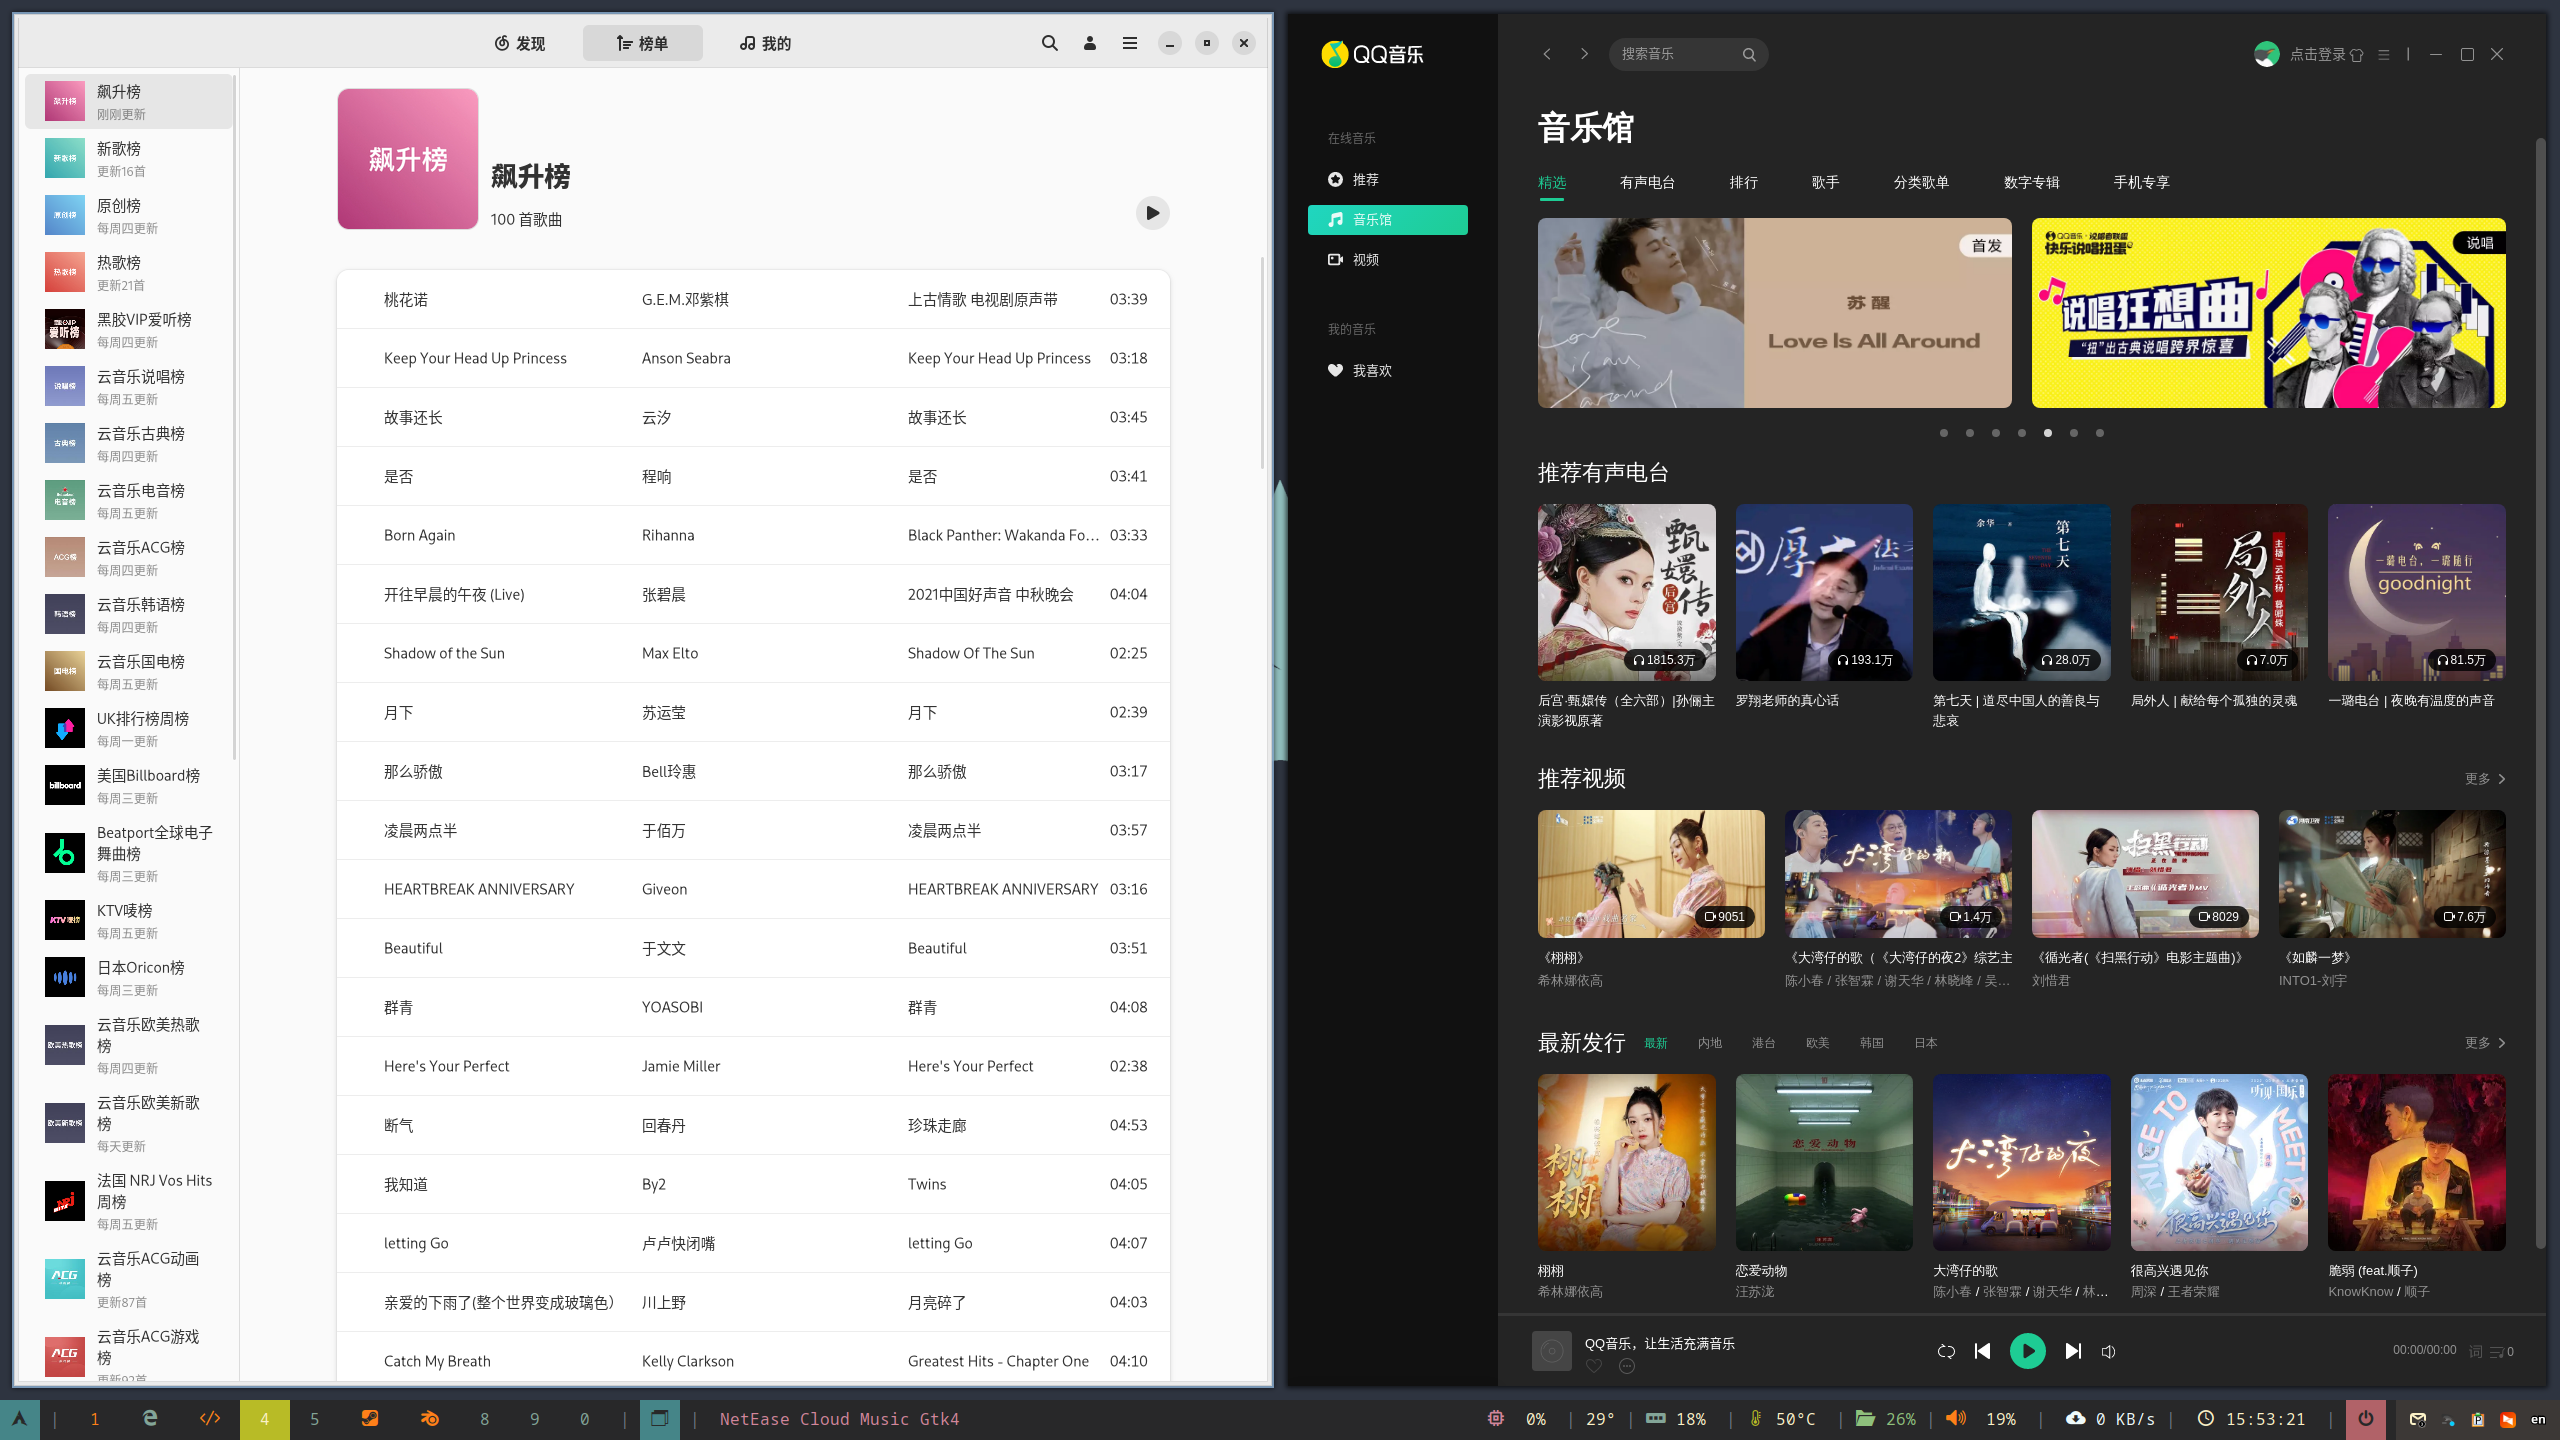Go to previous track in QQ Music
The width and height of the screenshot is (2560, 1440).
(1982, 1351)
